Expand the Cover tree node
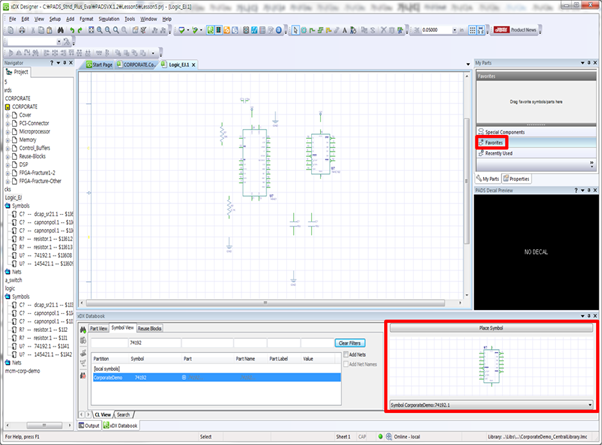602x445 pixels. click(x=8, y=115)
